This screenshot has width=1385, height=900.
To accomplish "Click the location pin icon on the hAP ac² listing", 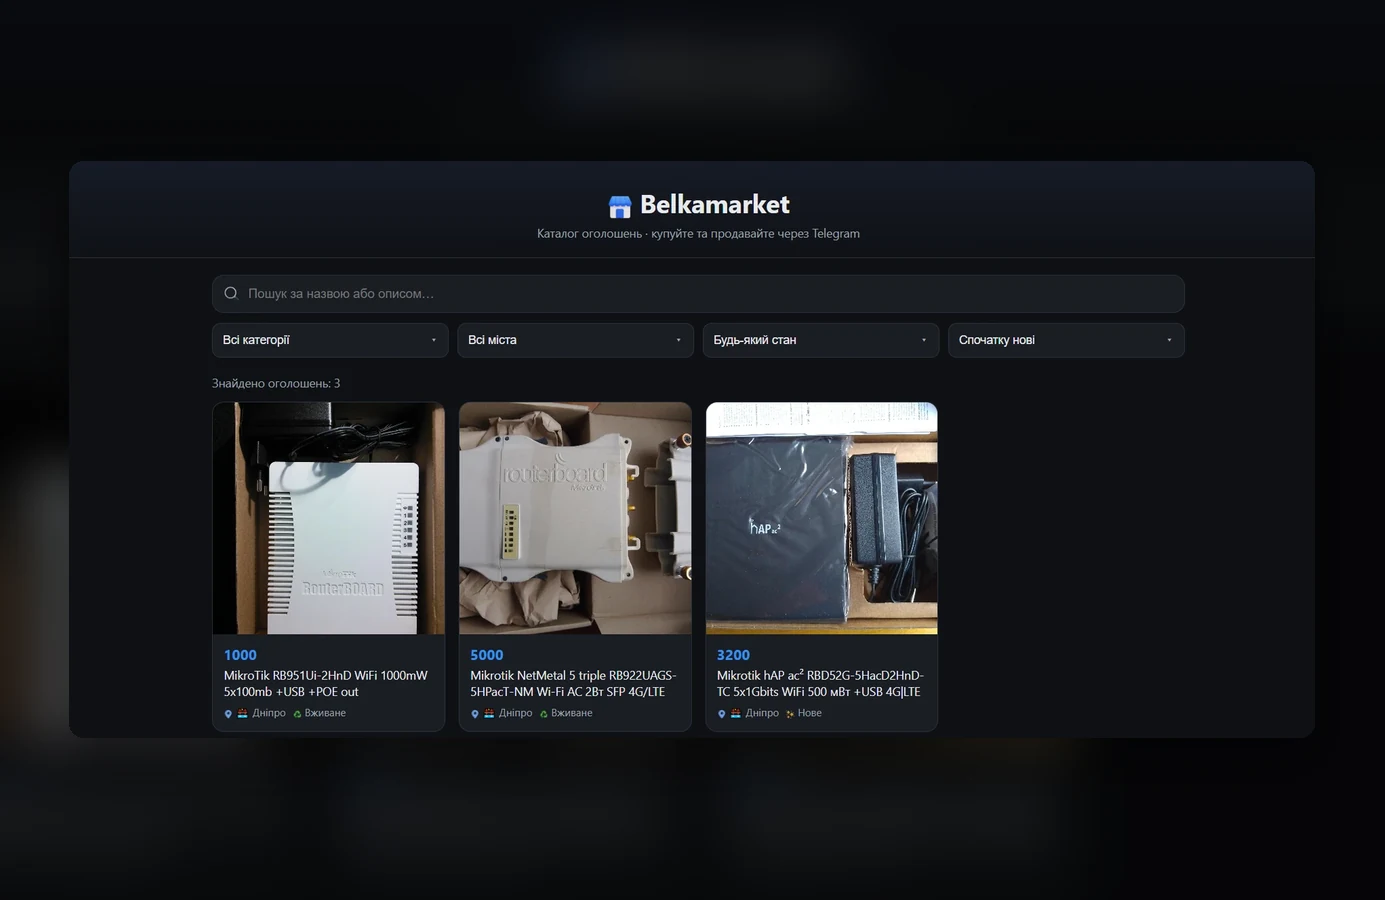I will (722, 714).
